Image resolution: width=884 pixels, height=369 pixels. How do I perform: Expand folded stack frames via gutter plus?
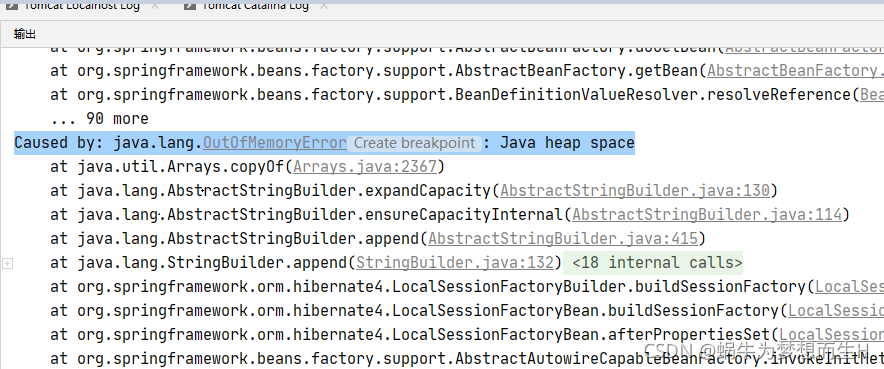[x=7, y=263]
